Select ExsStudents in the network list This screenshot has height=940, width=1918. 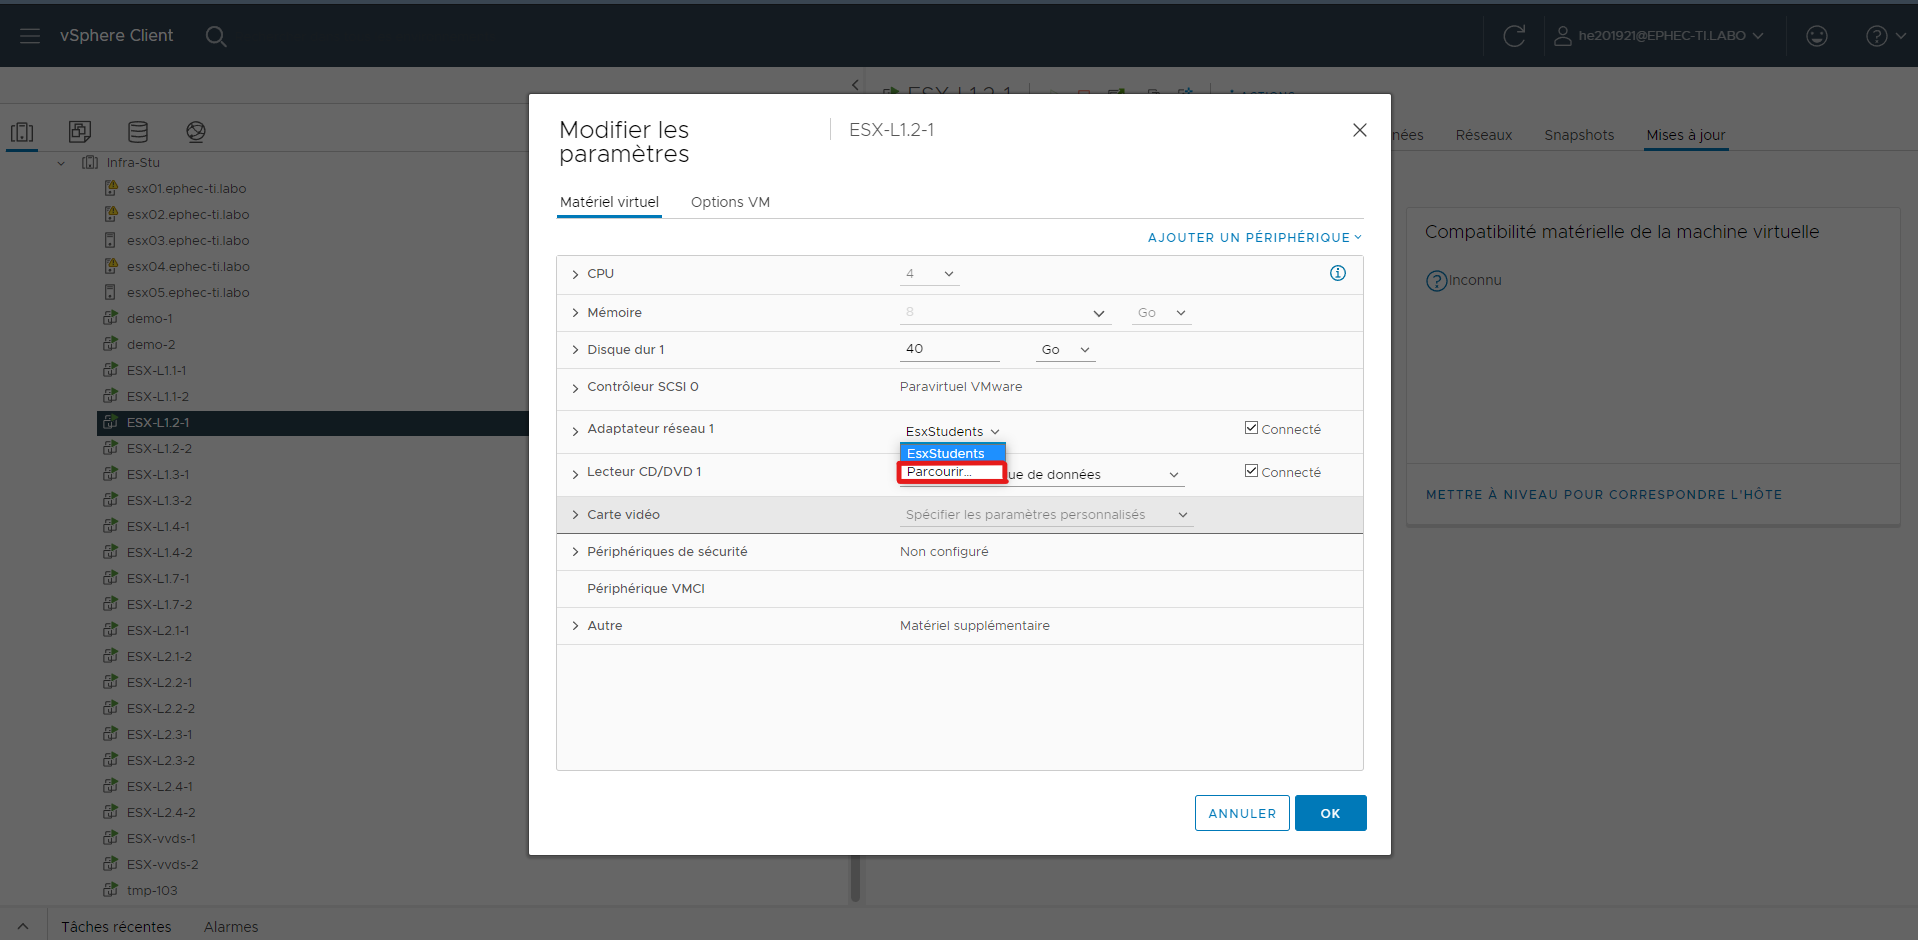click(952, 453)
